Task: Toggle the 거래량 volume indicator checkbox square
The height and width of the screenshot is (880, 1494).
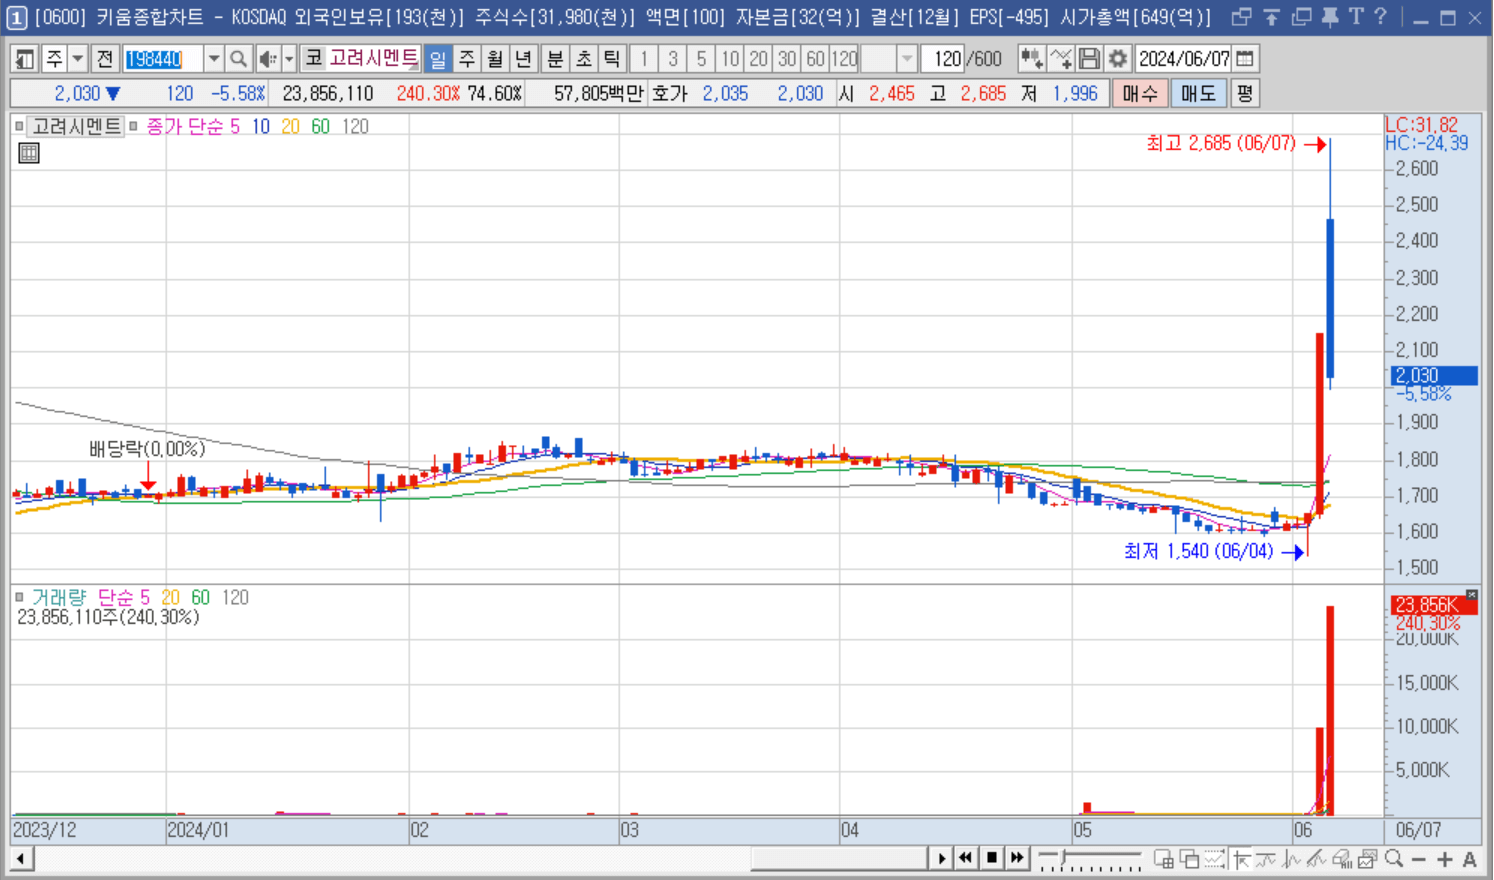Action: point(19,597)
